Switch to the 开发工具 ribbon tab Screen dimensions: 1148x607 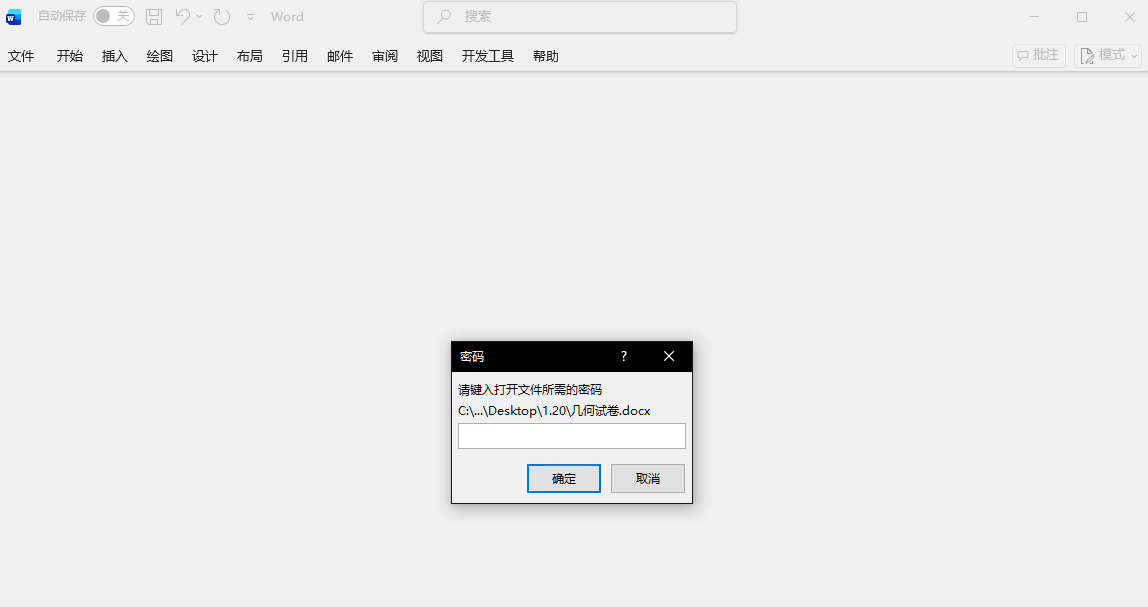(487, 56)
